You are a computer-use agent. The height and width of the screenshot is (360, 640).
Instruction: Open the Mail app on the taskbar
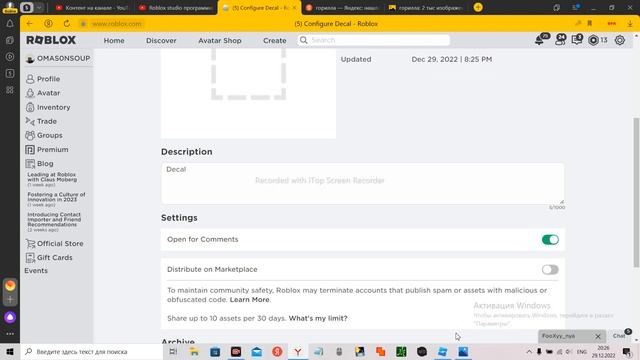[x=257, y=351]
